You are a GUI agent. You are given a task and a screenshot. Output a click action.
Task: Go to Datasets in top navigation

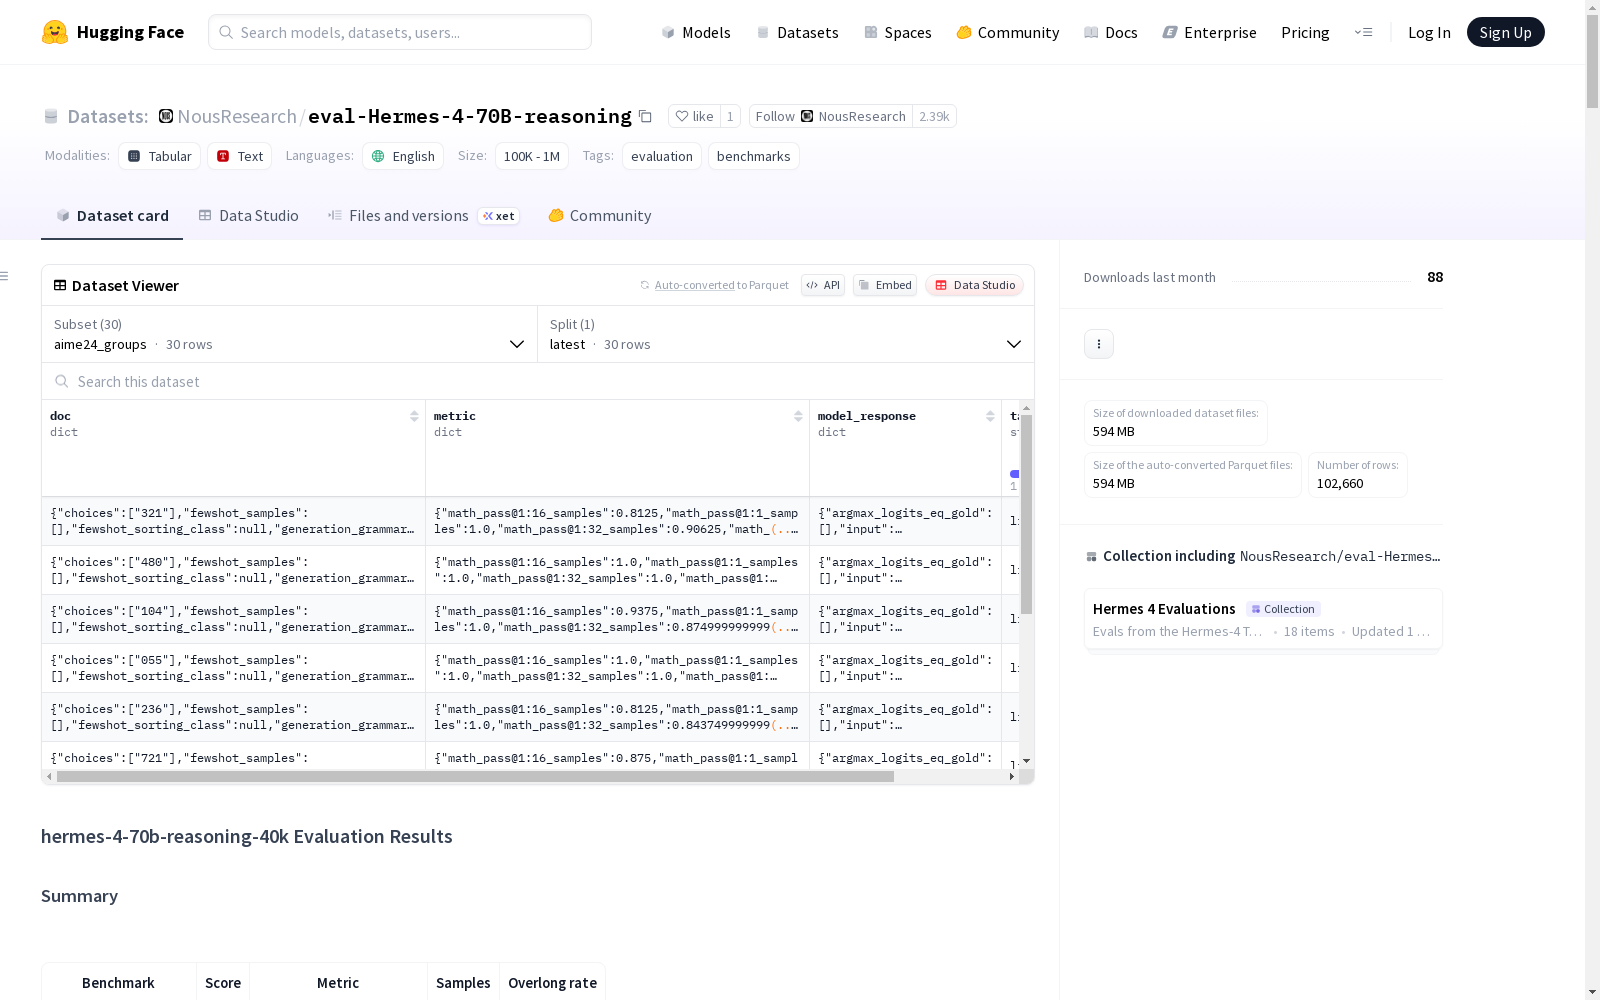(797, 32)
